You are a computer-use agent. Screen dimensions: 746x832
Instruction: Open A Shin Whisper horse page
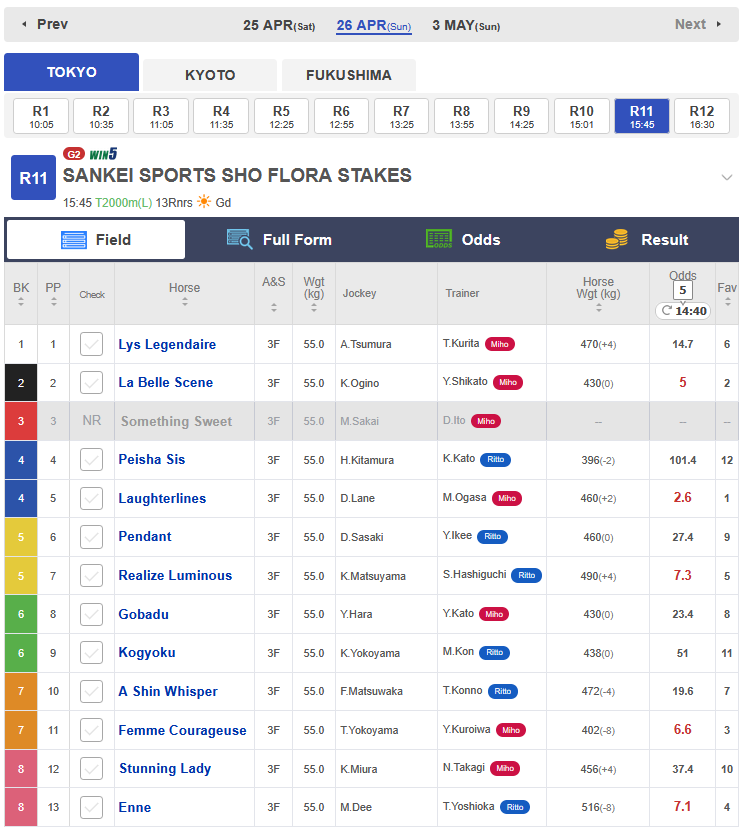click(168, 691)
